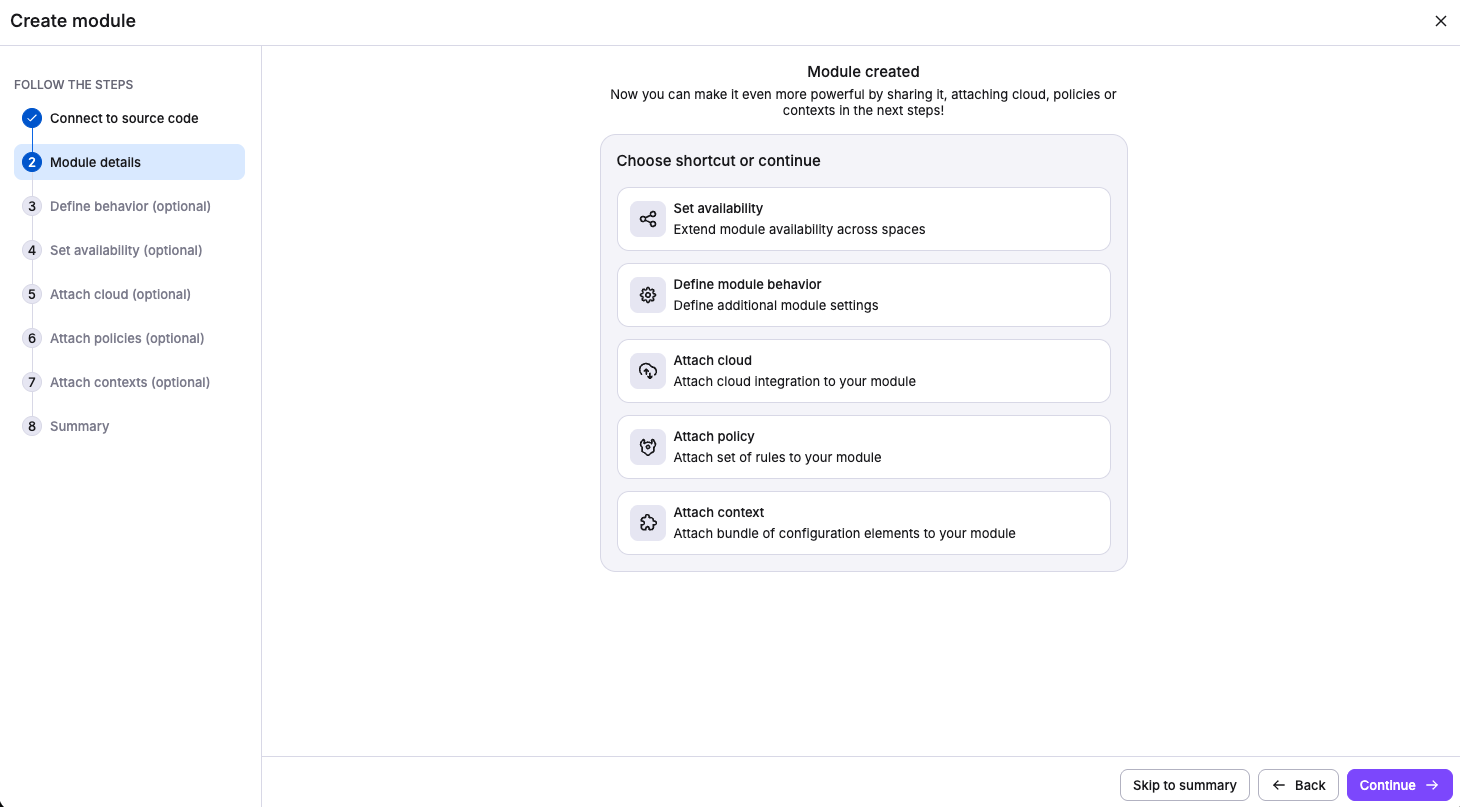Image resolution: width=1460 pixels, height=807 pixels.
Task: Jump to Define behavior (optional) step
Action: (130, 206)
